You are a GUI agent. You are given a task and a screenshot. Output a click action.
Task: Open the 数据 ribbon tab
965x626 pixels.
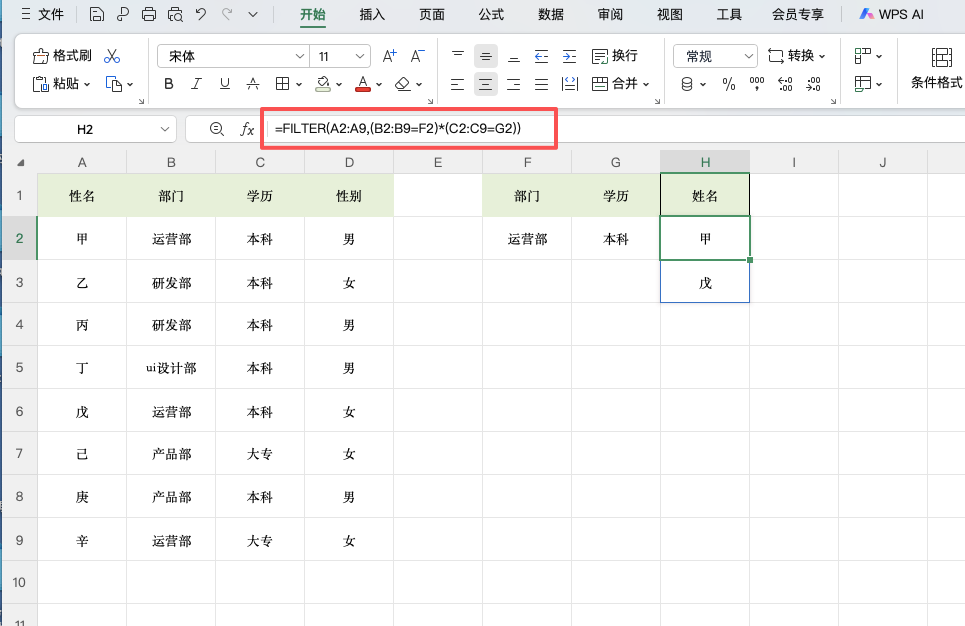coord(549,15)
